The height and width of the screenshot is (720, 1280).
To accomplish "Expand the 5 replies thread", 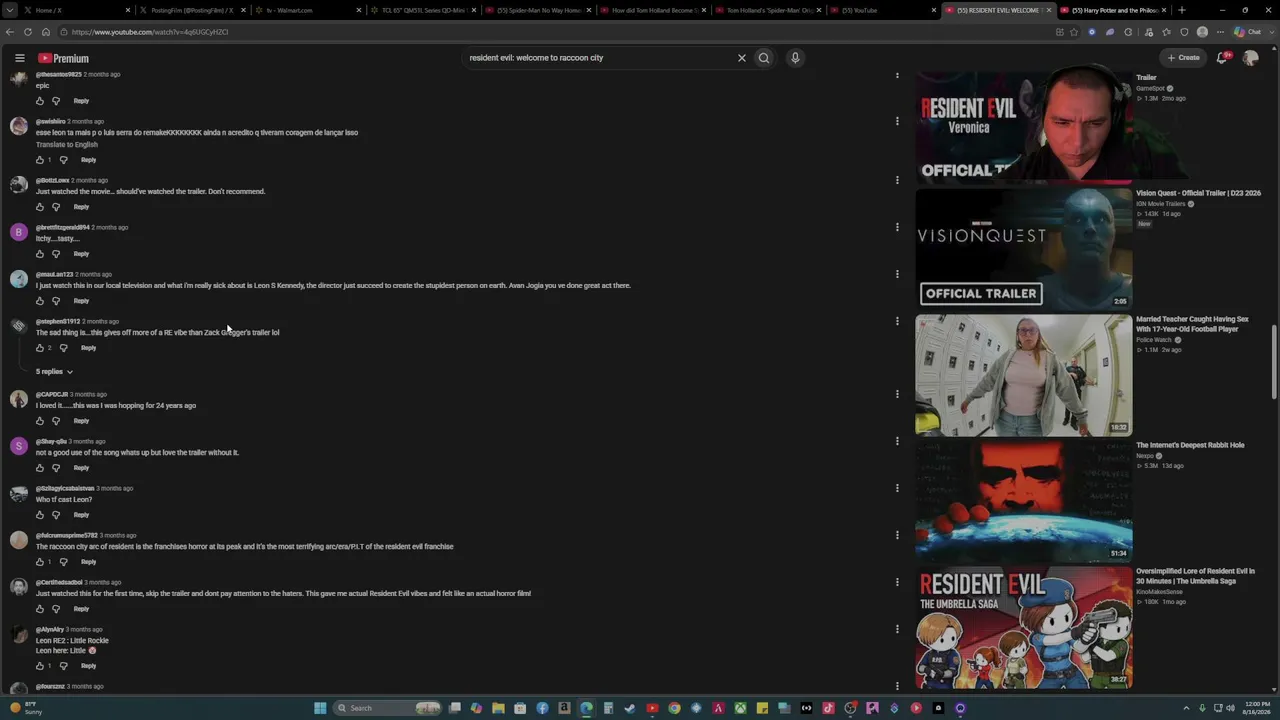I will click(55, 372).
